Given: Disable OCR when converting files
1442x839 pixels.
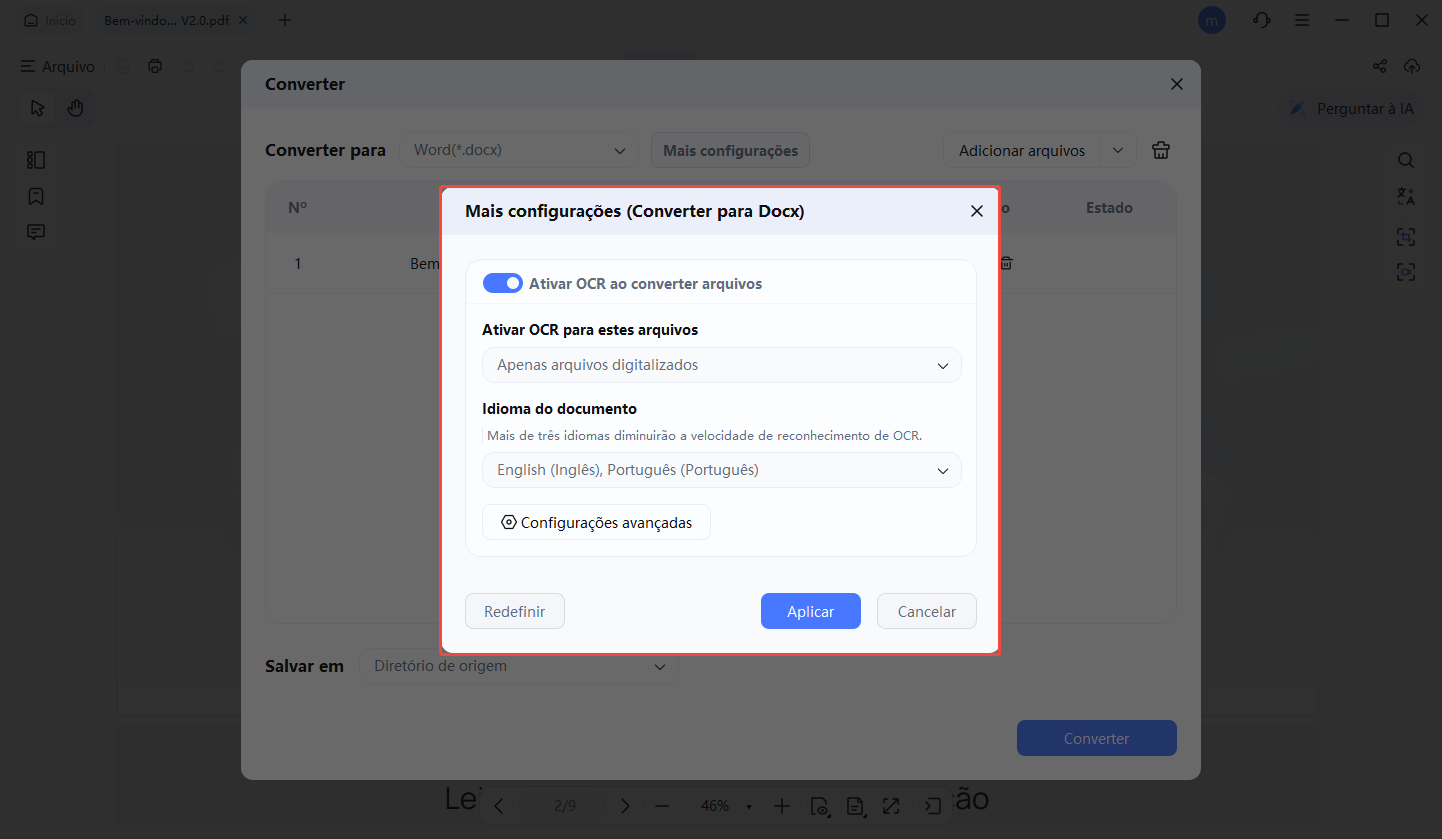Looking at the screenshot, I should coord(503,283).
